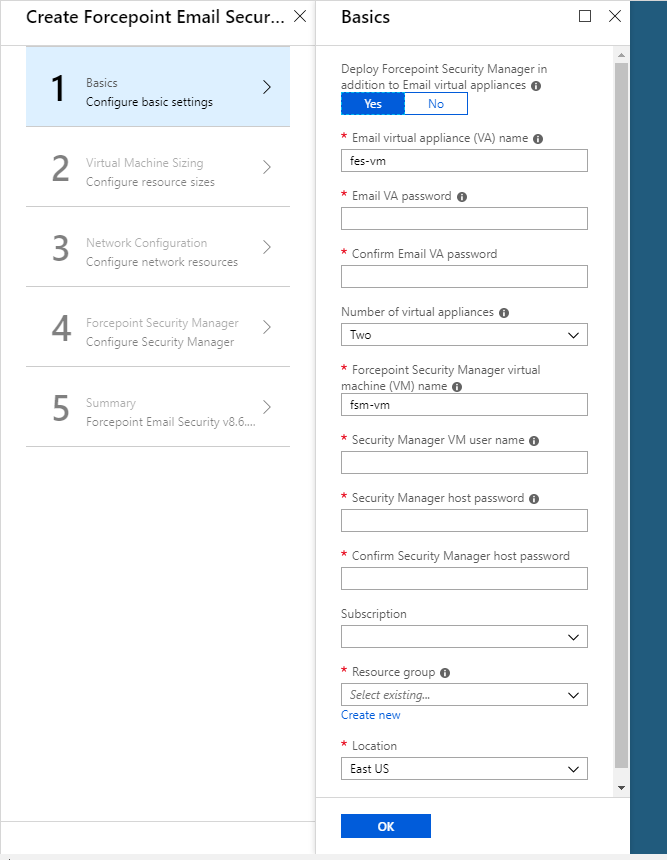Viewport: 667px width, 860px height.
Task: Show info for Security Manager VM user name
Action: click(534, 441)
